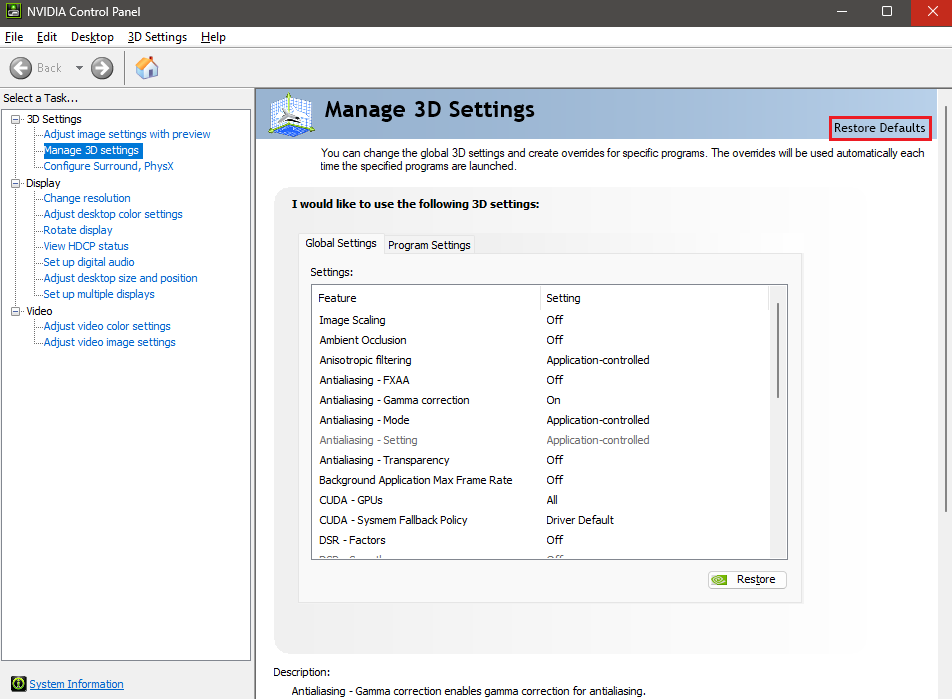Open Set up digital audio
952x699 pixels.
coord(89,262)
